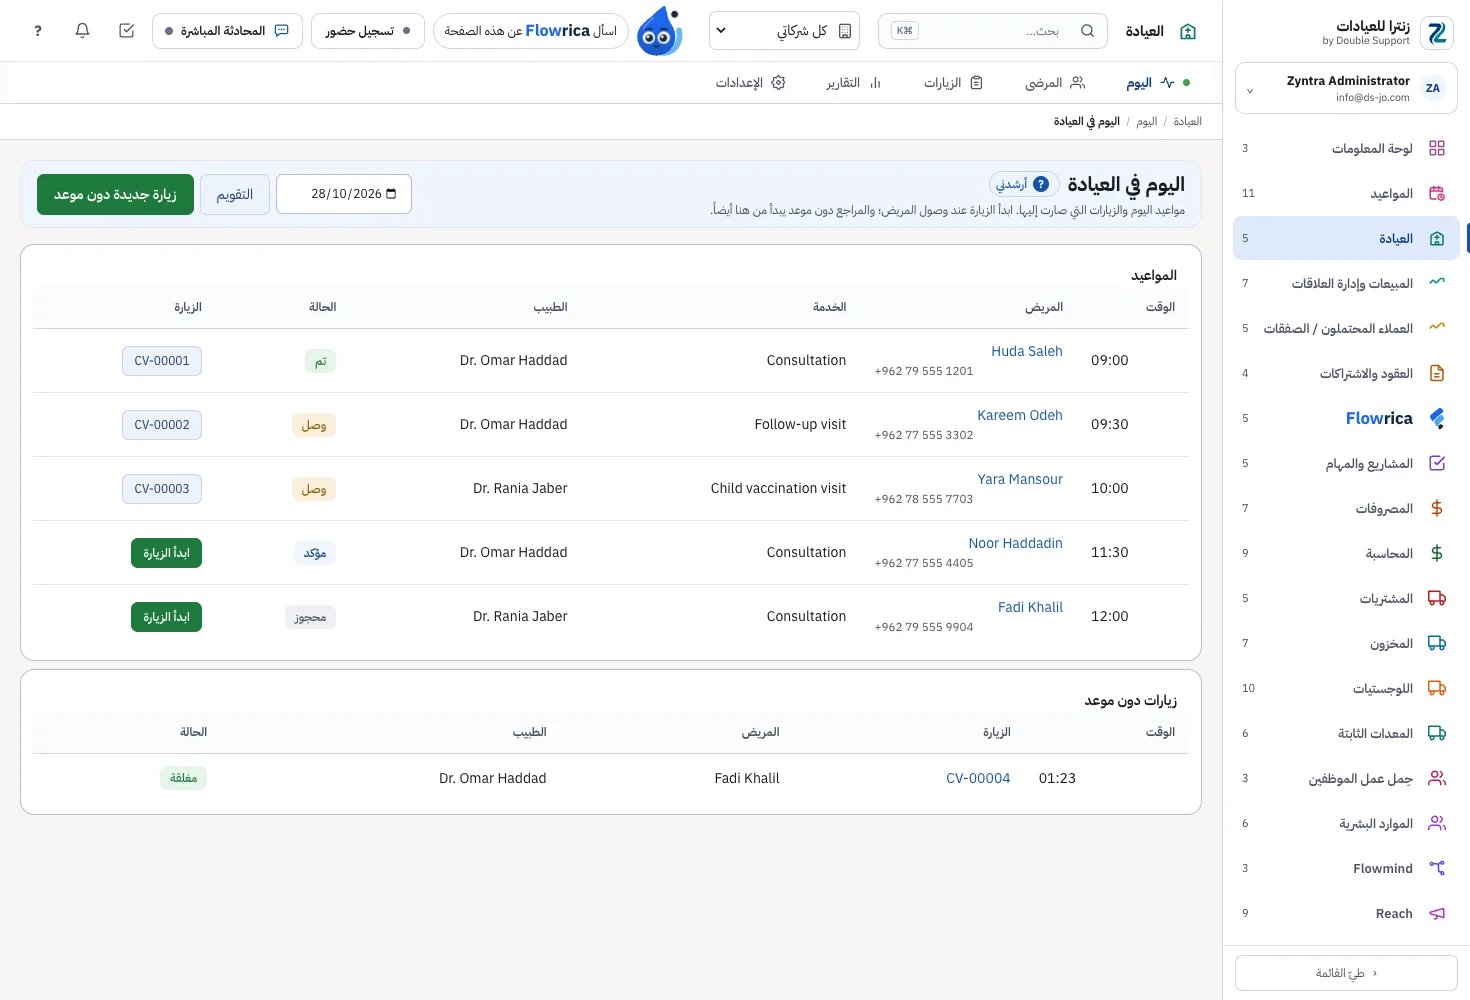Image resolution: width=1470 pixels, height=1000 pixels.
Task: Click the HR people icon in sidebar
Action: click(1437, 823)
